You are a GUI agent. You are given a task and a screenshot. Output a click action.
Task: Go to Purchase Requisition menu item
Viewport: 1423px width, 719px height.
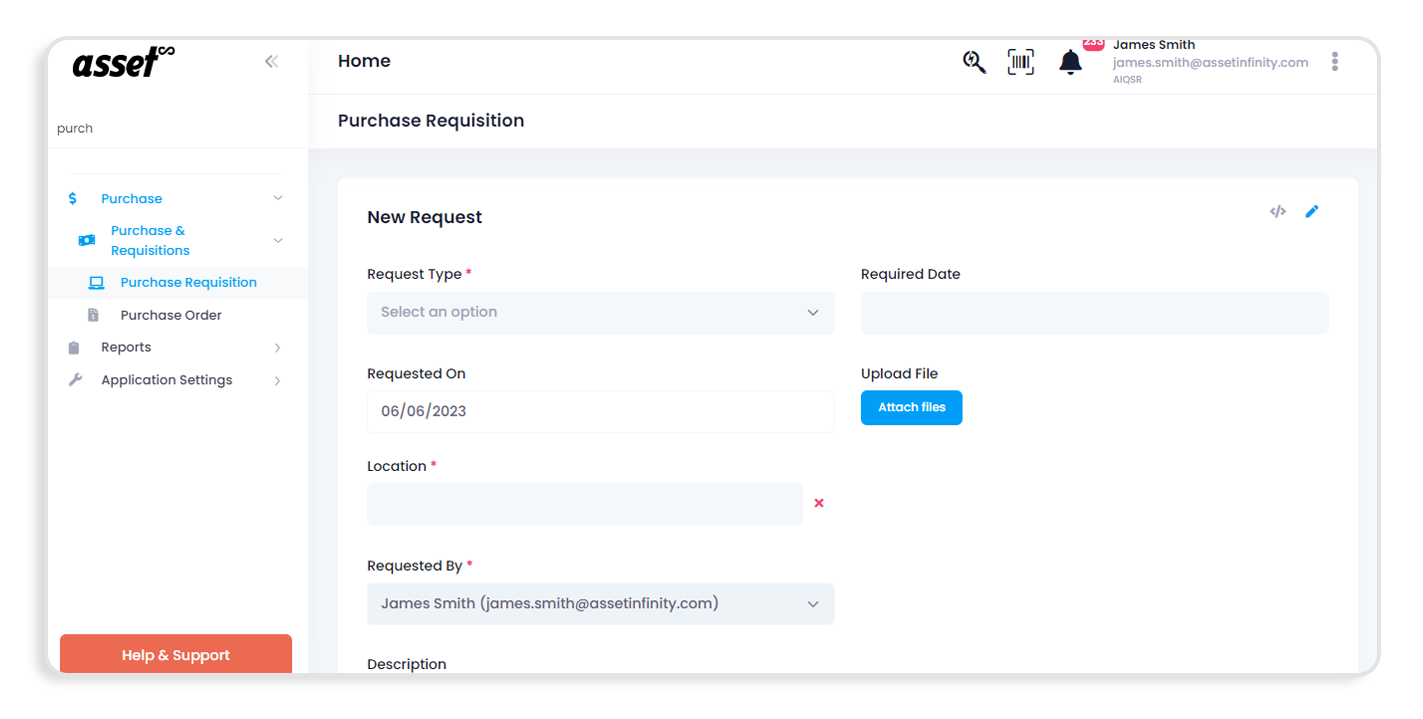(188, 282)
